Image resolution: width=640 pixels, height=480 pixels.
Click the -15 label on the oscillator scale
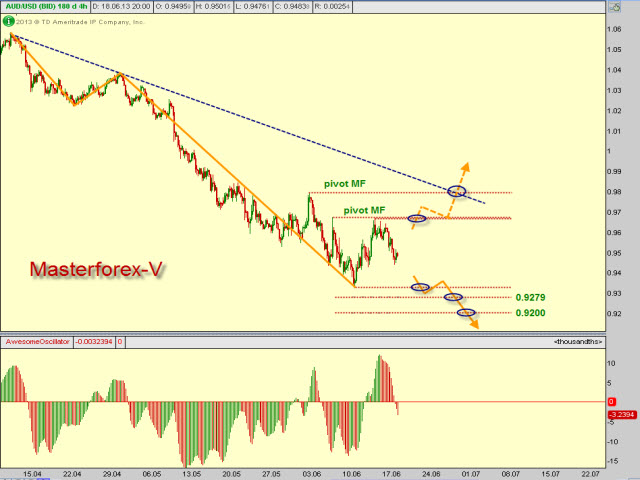pyautogui.click(x=613, y=461)
